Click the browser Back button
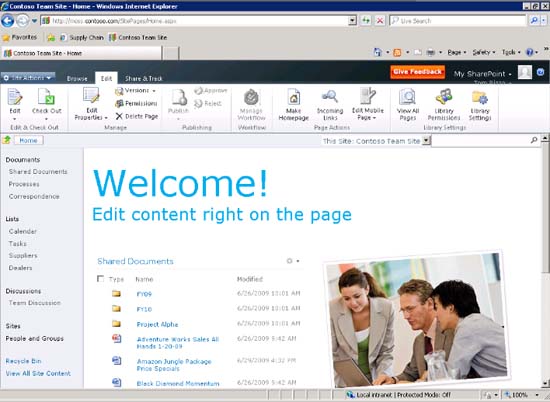This screenshot has height=402, width=550. point(8,21)
